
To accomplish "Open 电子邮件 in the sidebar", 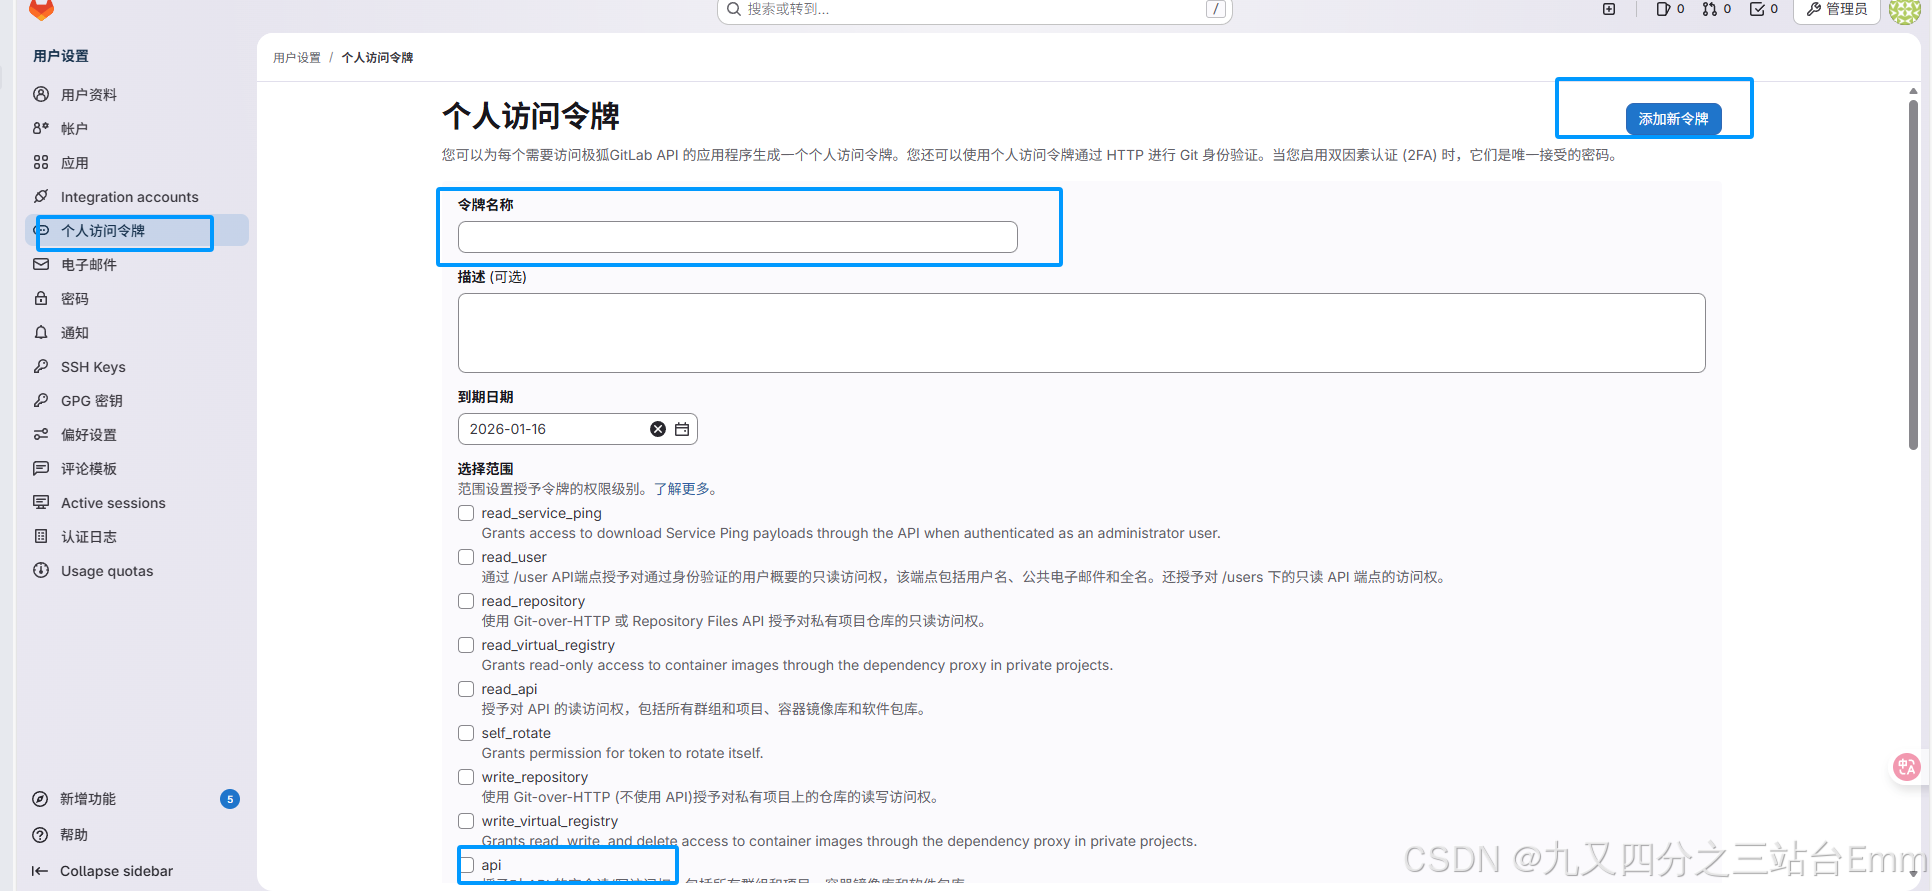I will click(137, 265).
